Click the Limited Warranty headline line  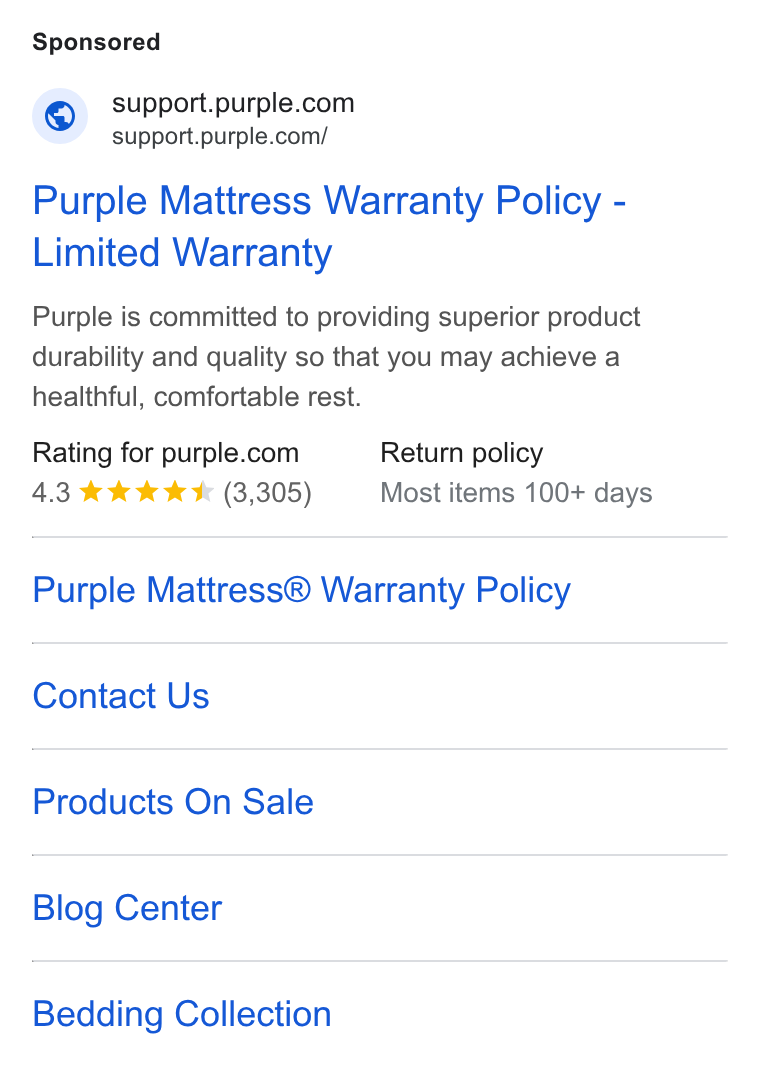(182, 253)
